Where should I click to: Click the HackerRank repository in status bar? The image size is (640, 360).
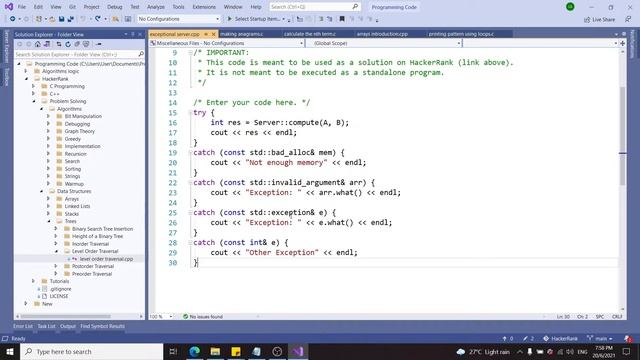coord(560,338)
